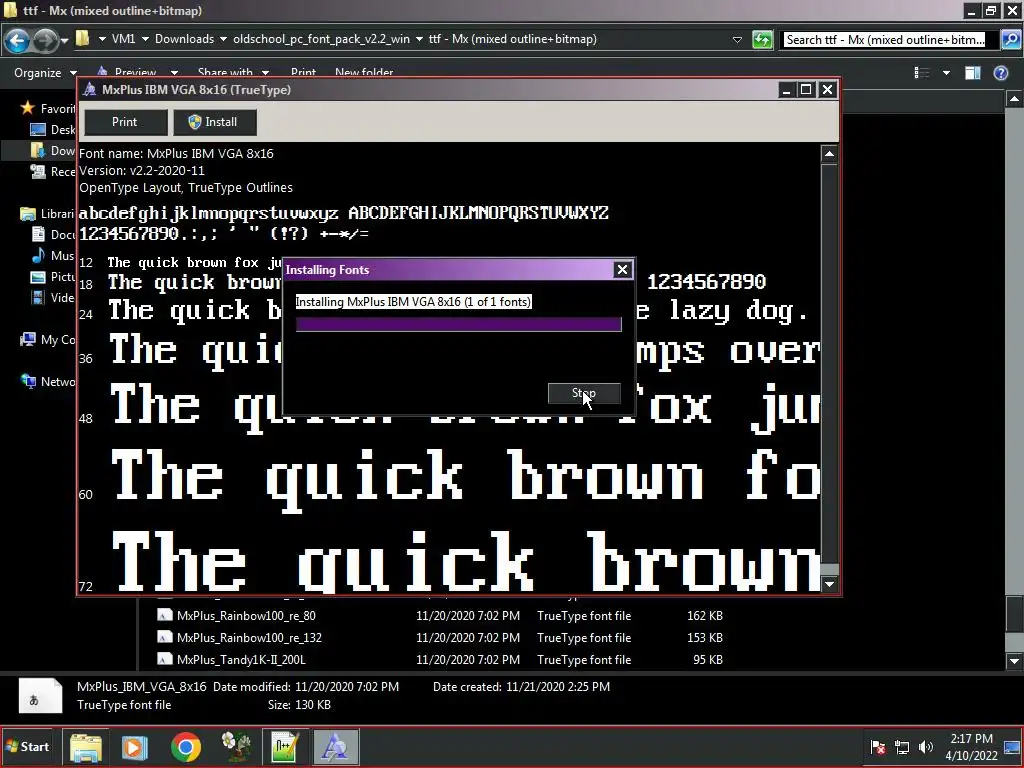The width and height of the screenshot is (1024, 768).
Task: Click Print in the Explorer toolbar
Action: click(303, 72)
